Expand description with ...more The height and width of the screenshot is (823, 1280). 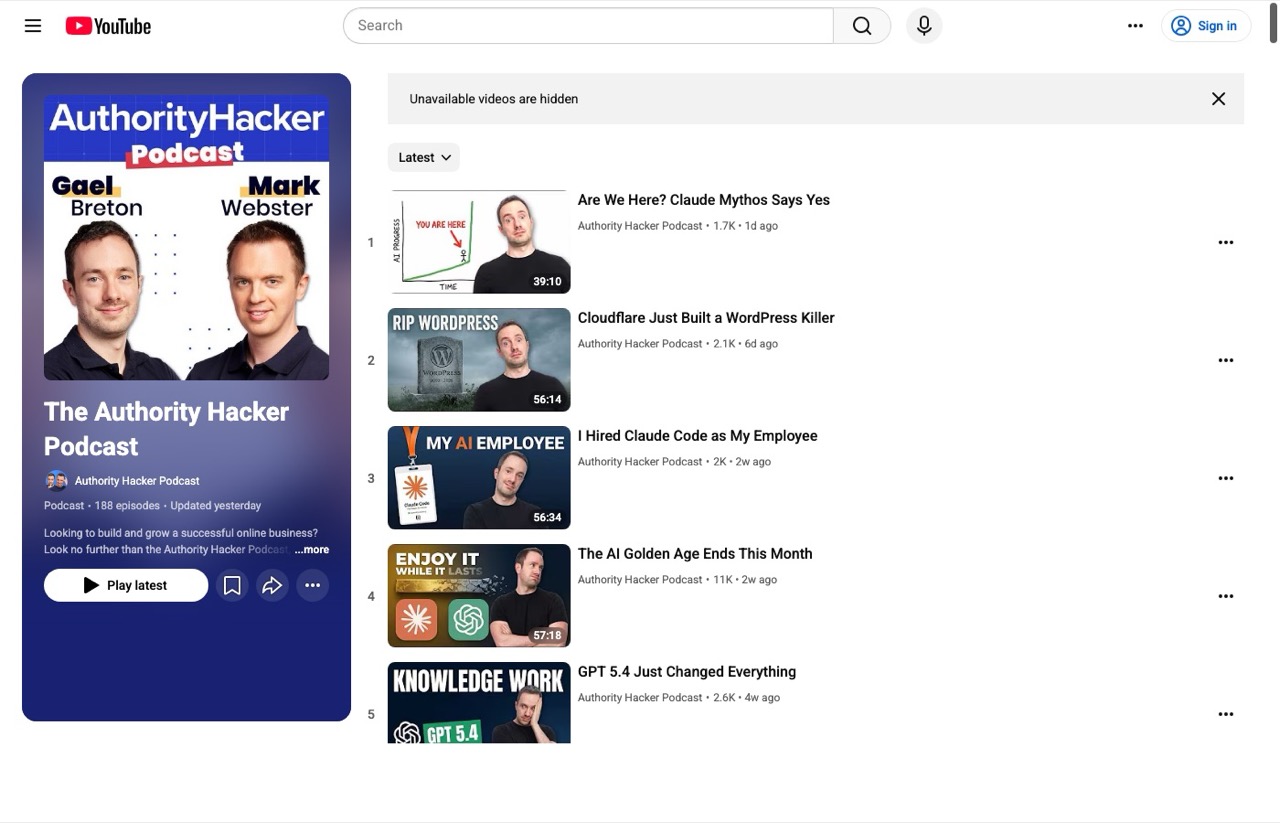pyautogui.click(x=312, y=550)
